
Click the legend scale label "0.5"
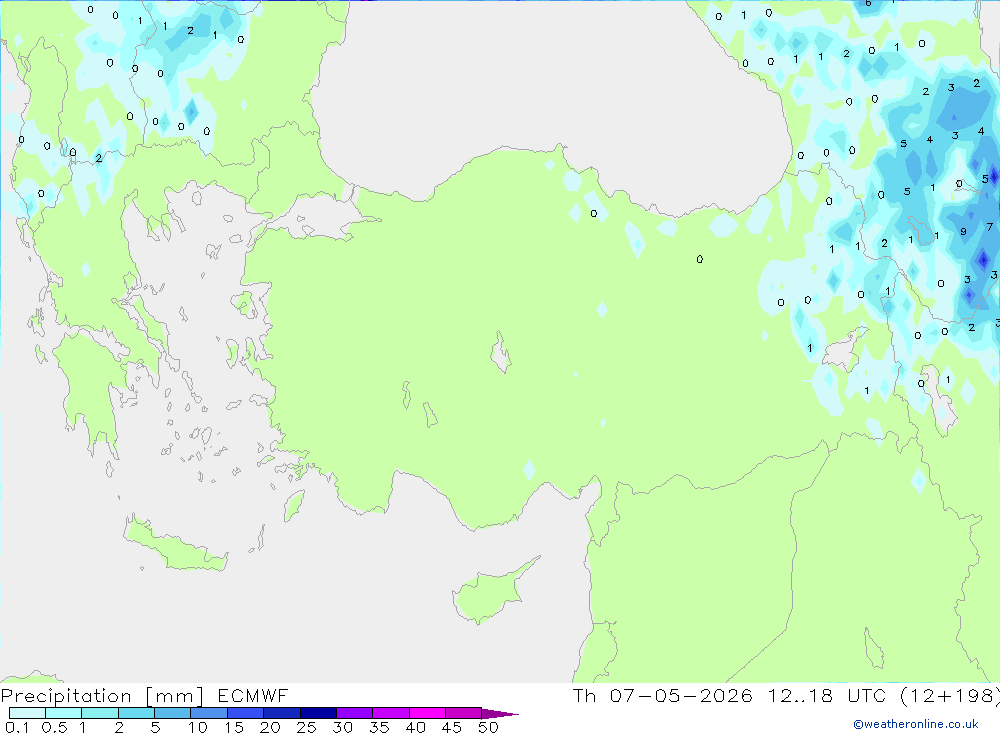[54, 727]
